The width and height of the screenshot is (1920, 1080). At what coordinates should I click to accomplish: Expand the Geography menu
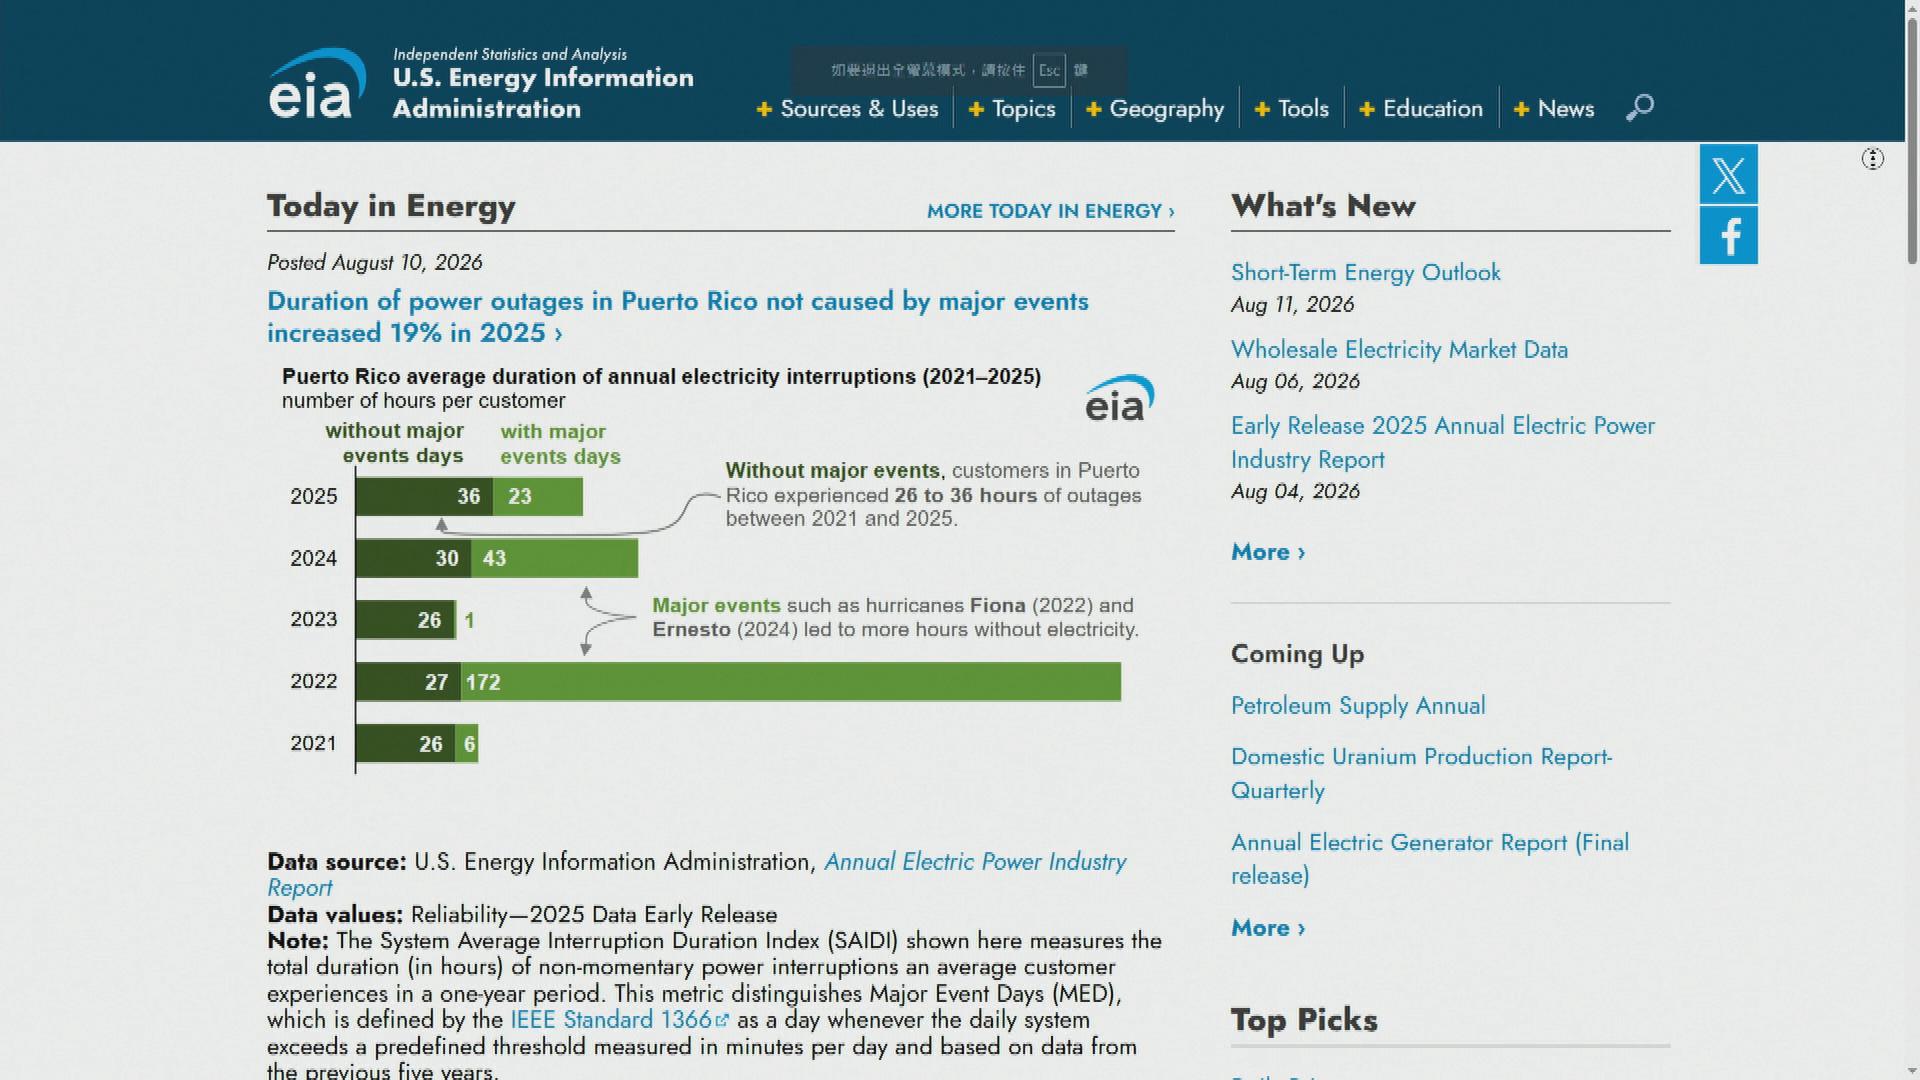(1155, 108)
